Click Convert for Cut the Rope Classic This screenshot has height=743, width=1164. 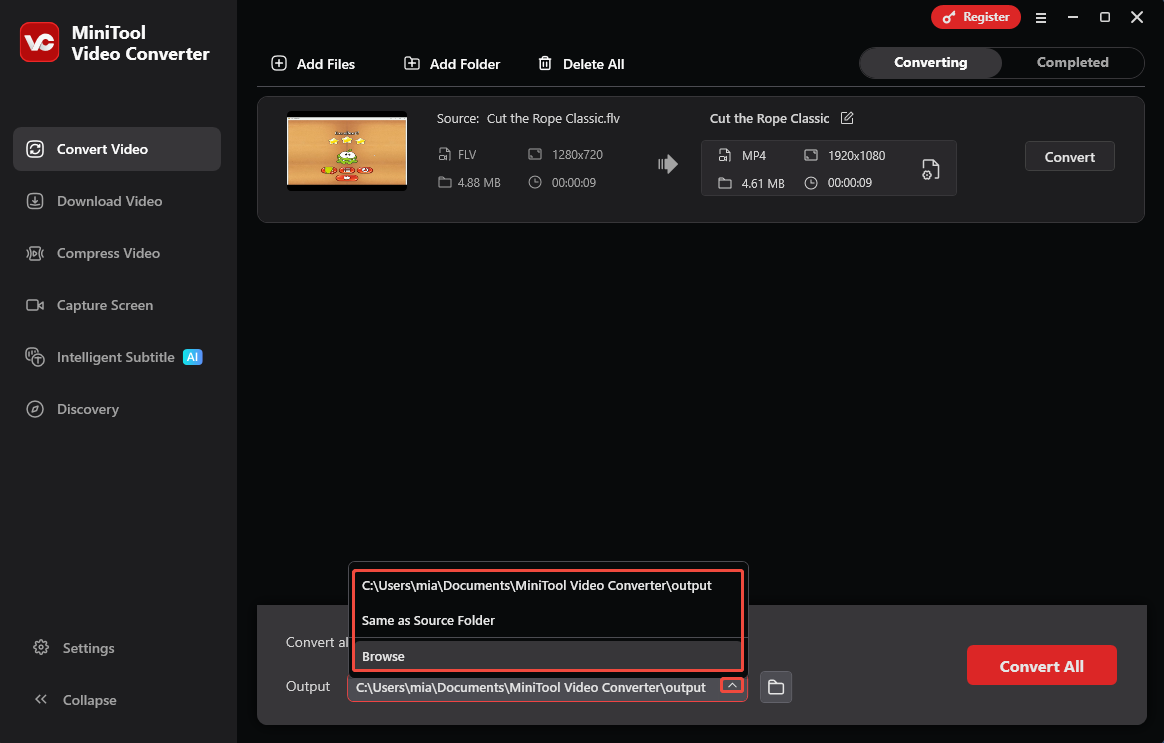pos(1069,156)
